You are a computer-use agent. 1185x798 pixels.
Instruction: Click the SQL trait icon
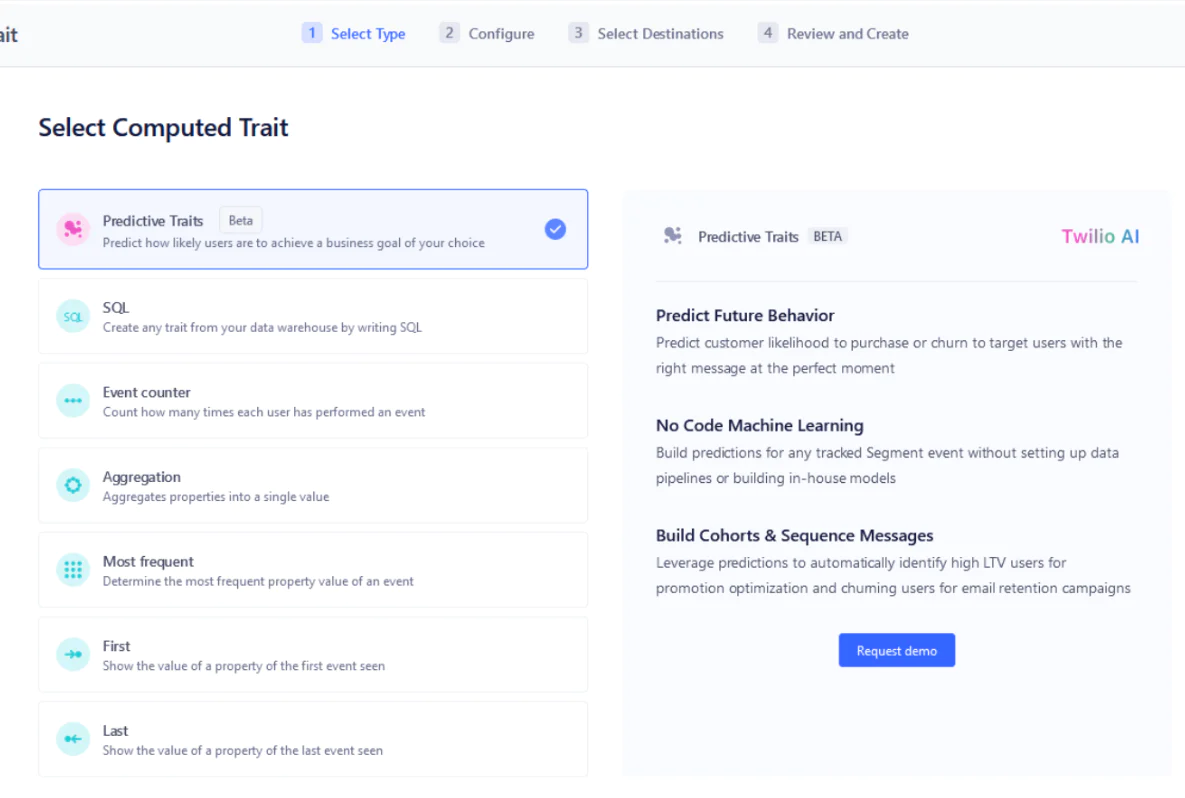(x=73, y=316)
